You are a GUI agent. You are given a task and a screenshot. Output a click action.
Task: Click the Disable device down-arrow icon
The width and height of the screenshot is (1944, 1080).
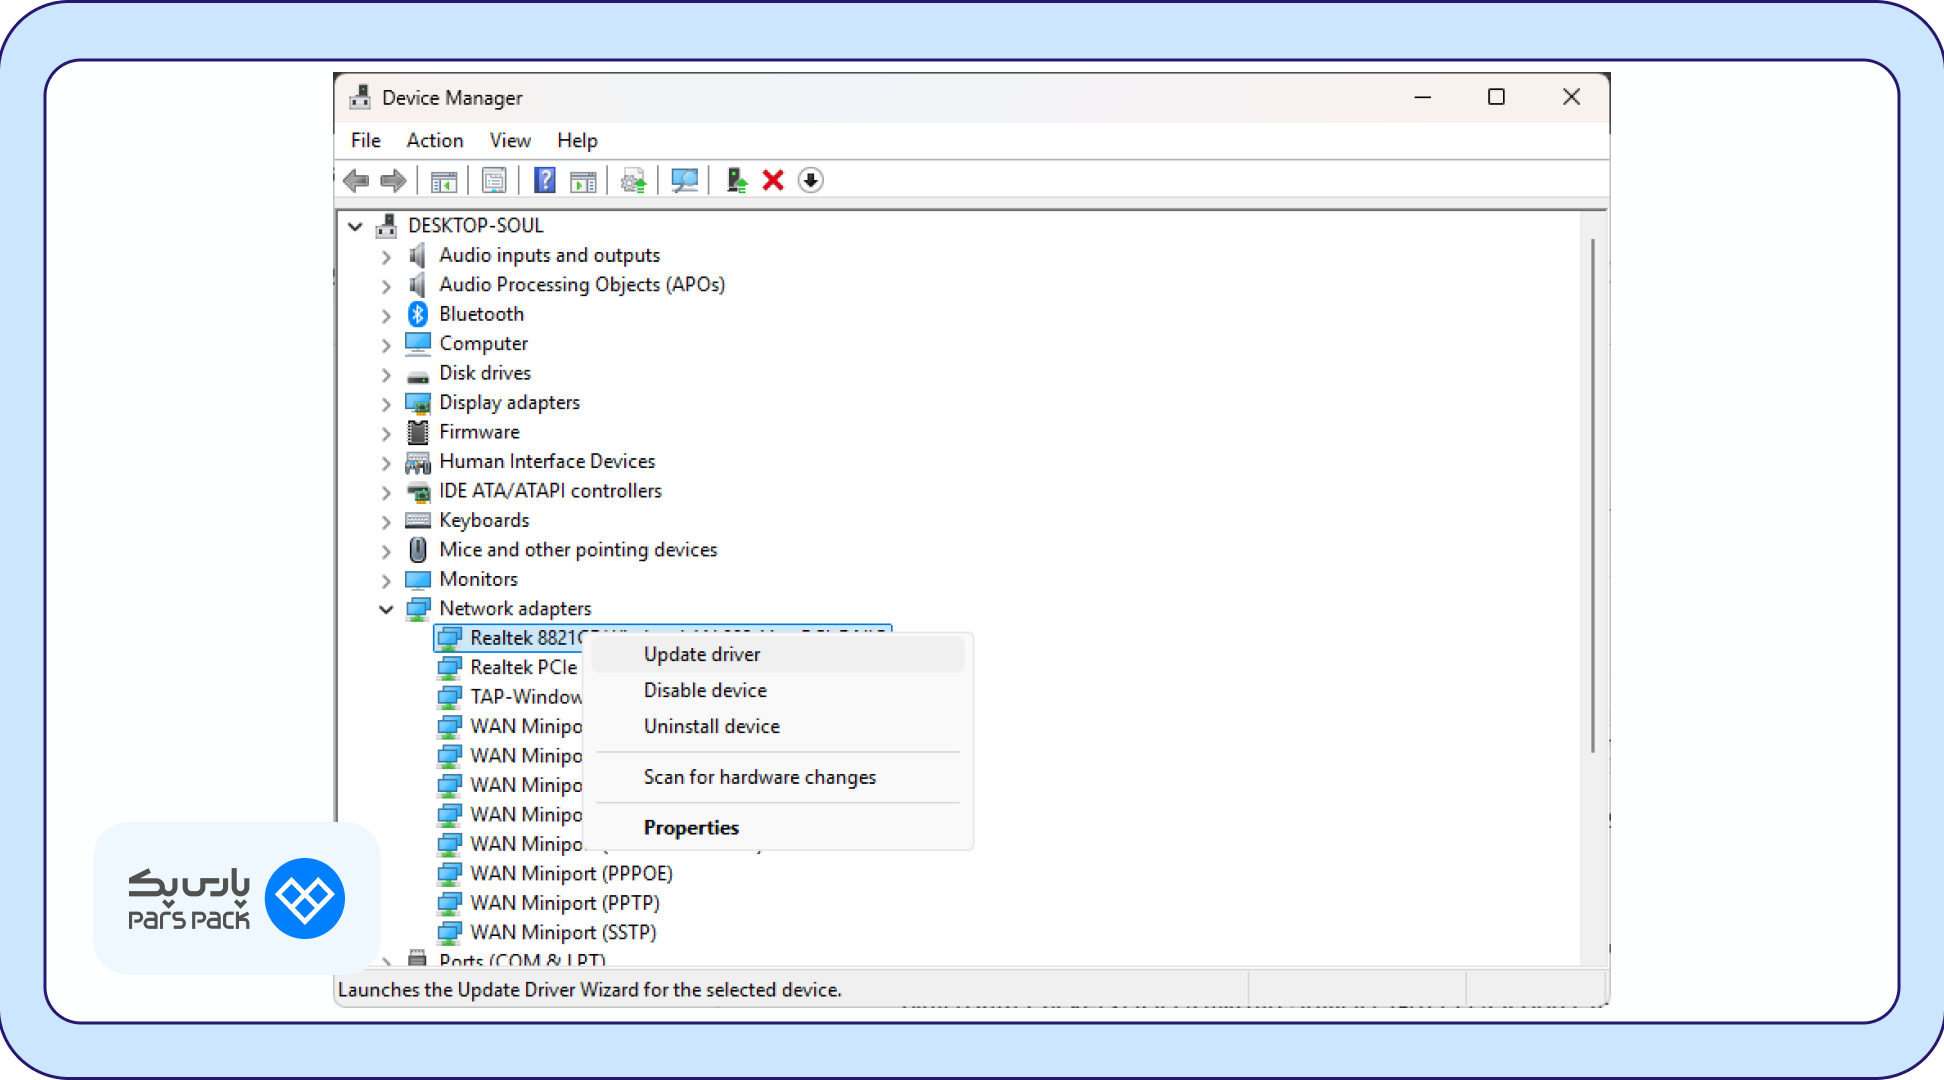[811, 181]
